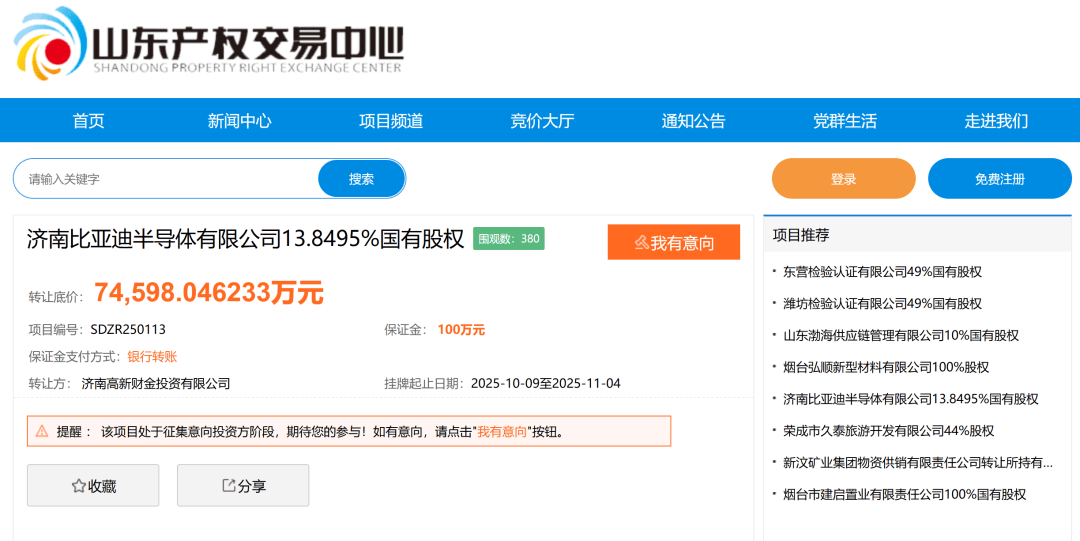Open 潍坊检验认证有限公司49%国有股权 link
This screenshot has width=1080, height=541.
(x=882, y=303)
